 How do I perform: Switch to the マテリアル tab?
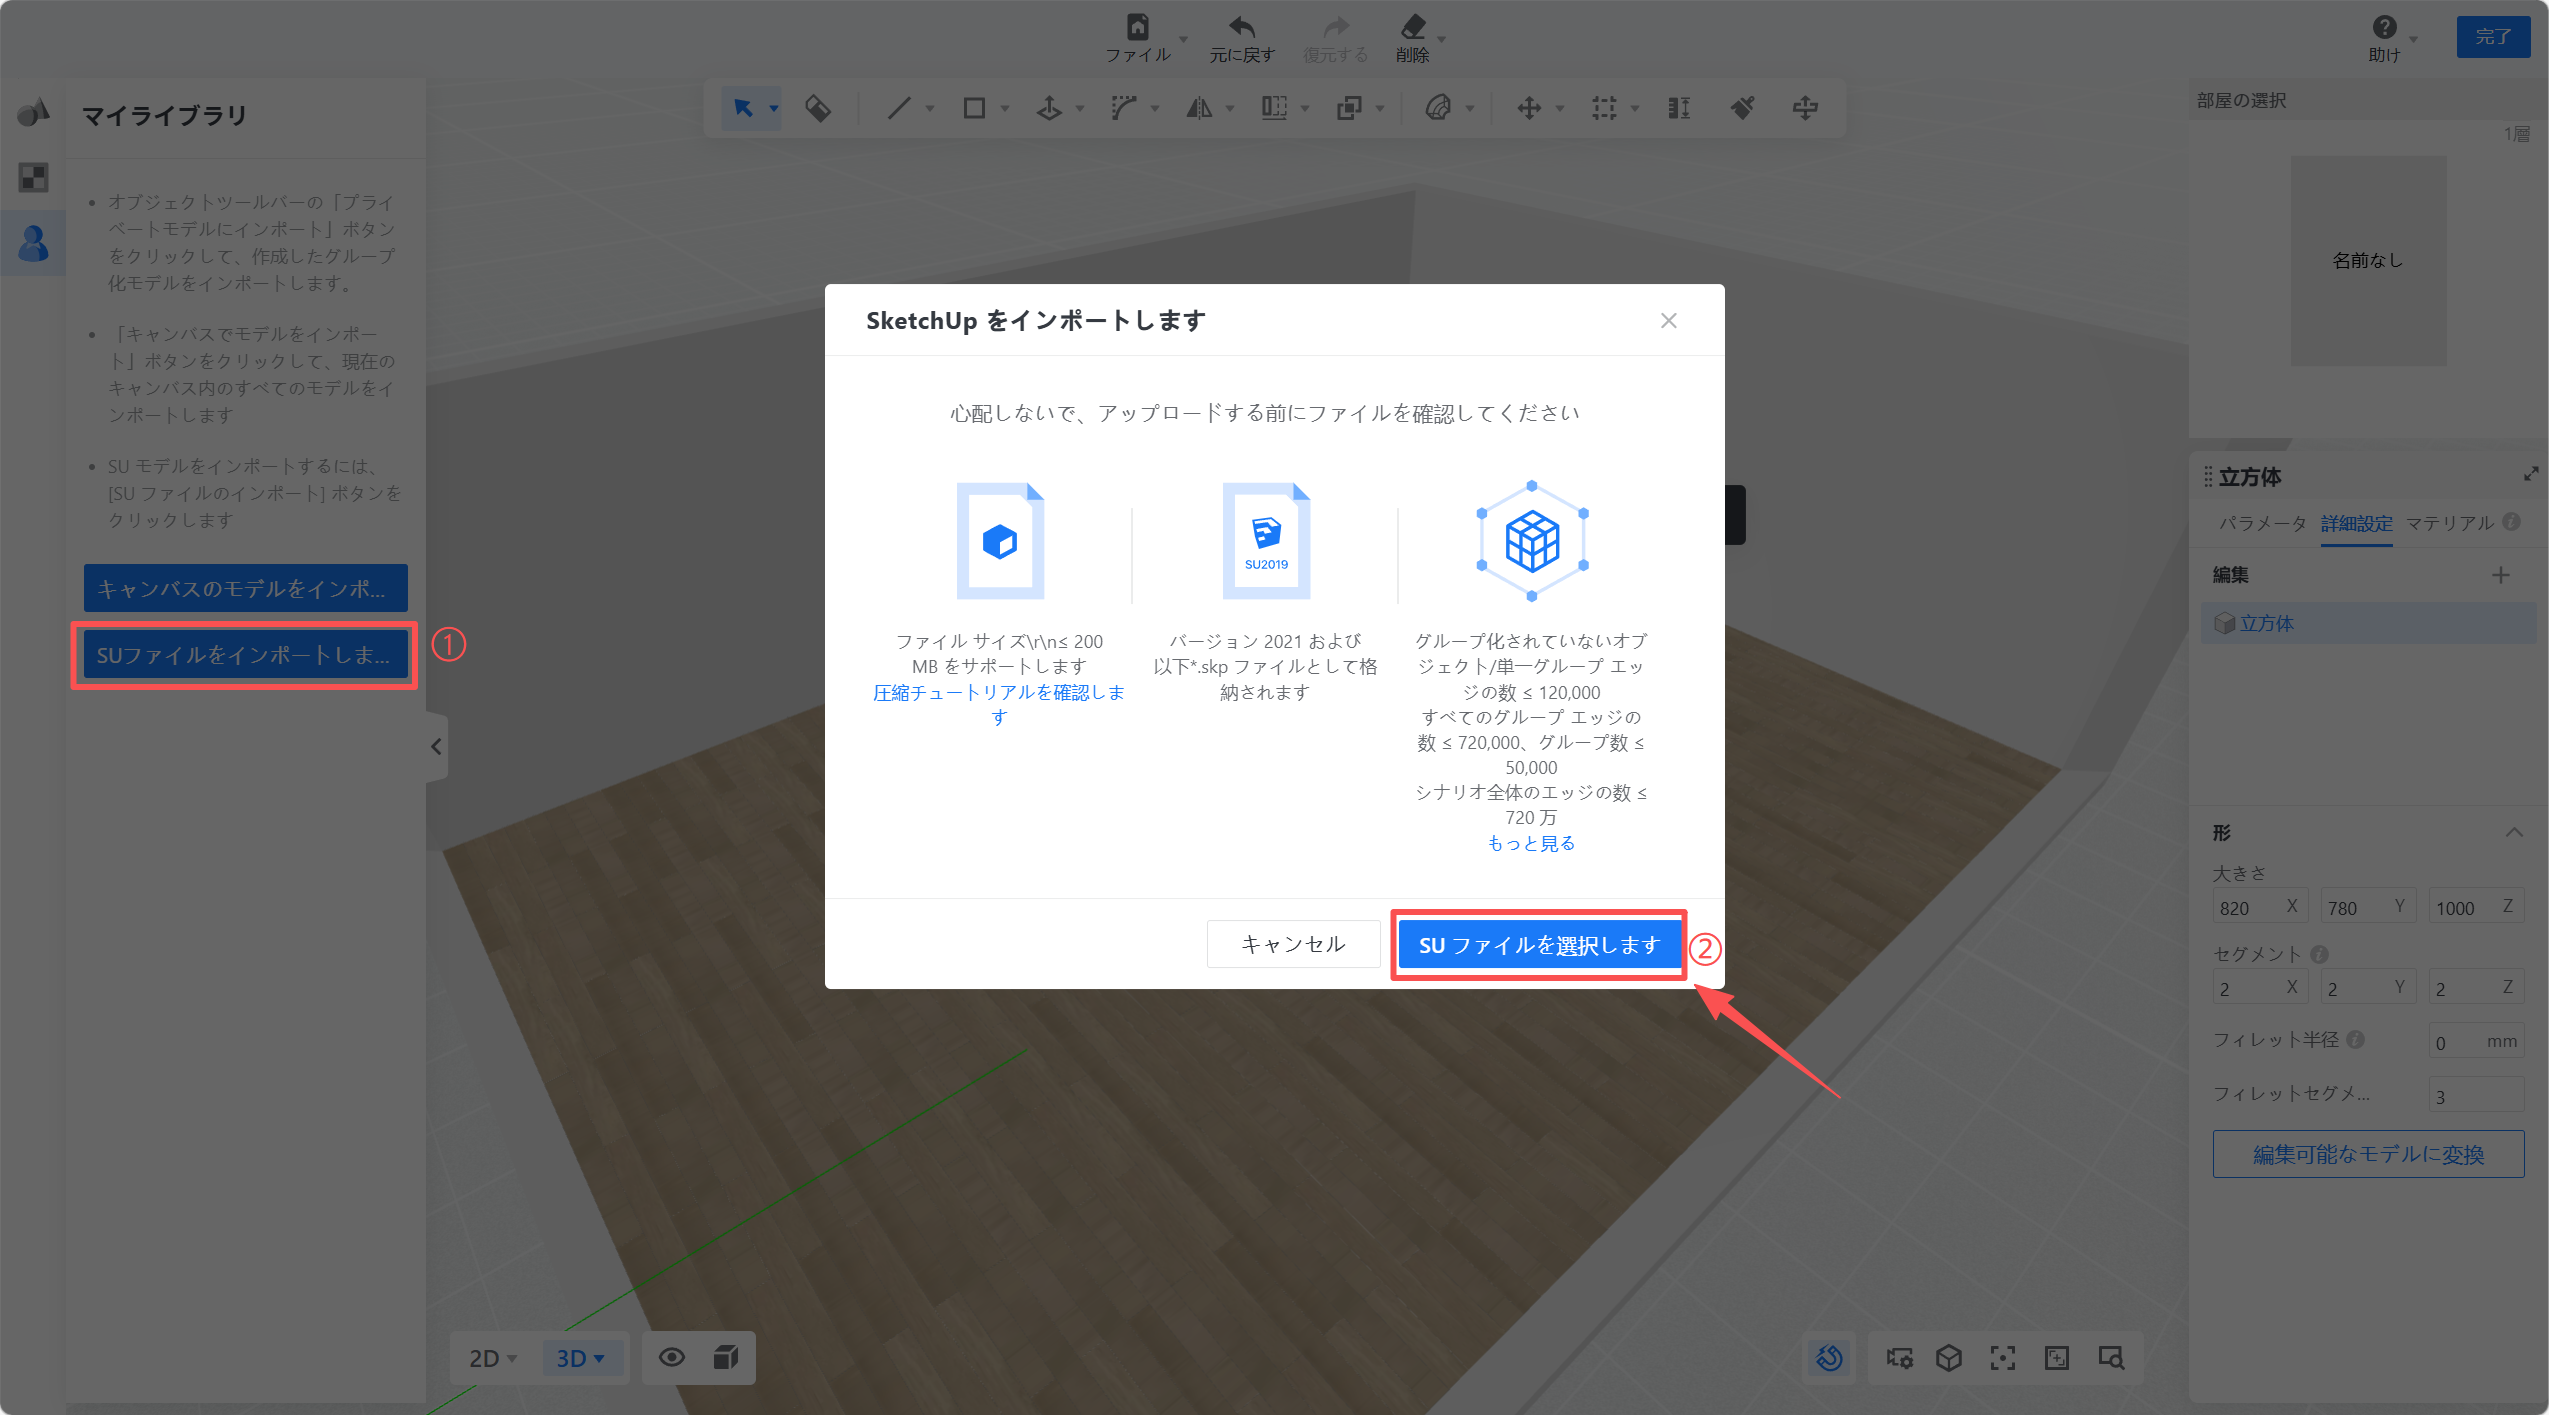2449,523
